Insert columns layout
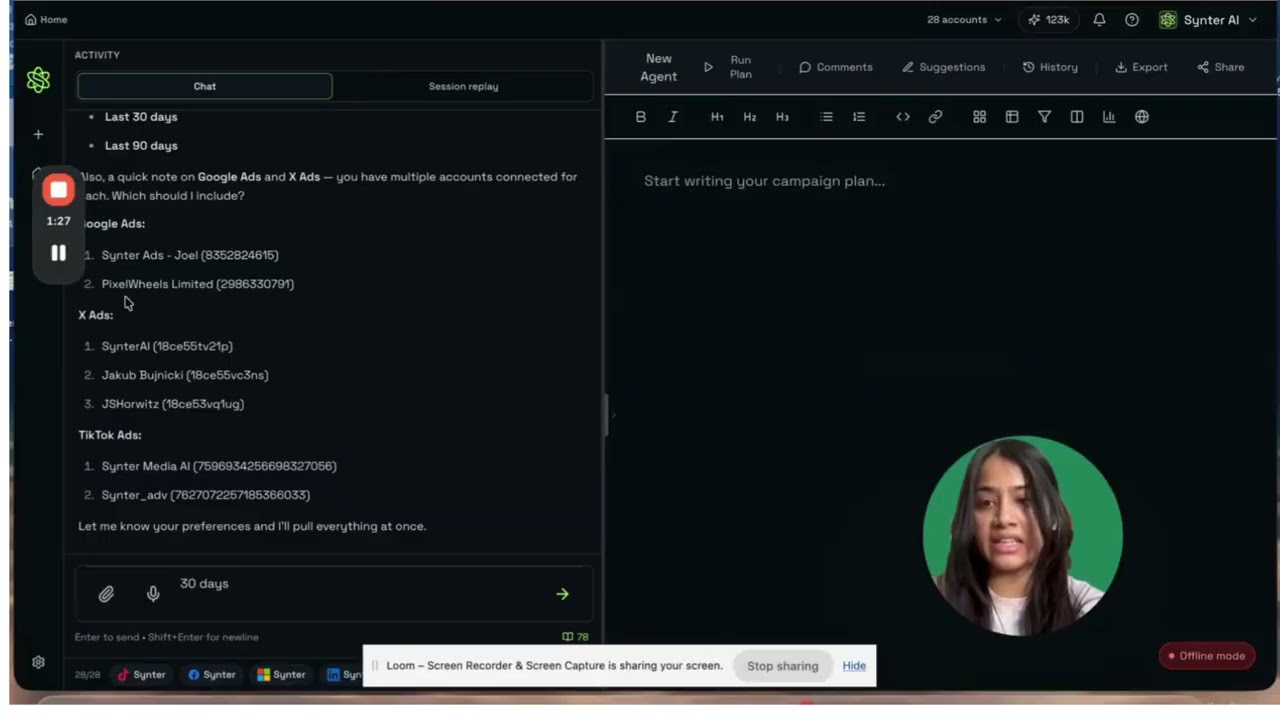The image size is (1280, 720). (x=1077, y=117)
